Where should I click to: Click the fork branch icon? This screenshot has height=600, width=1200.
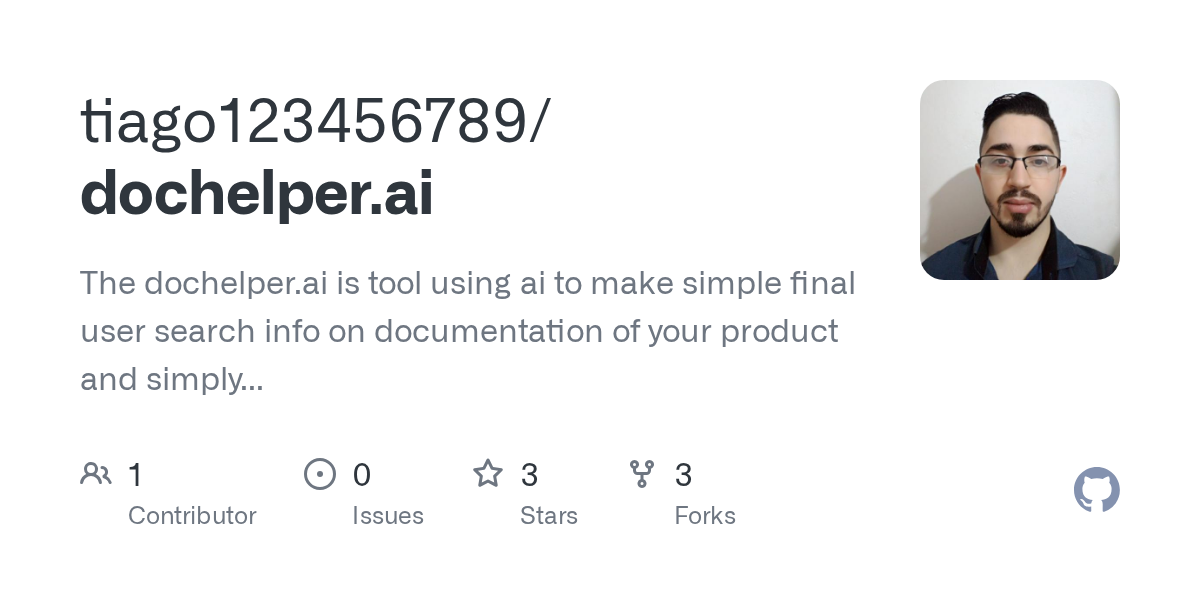click(x=642, y=474)
